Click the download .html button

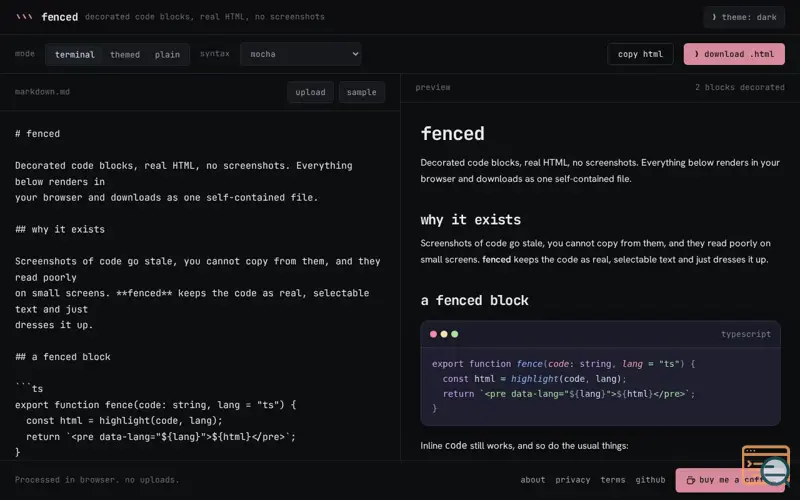tap(734, 54)
